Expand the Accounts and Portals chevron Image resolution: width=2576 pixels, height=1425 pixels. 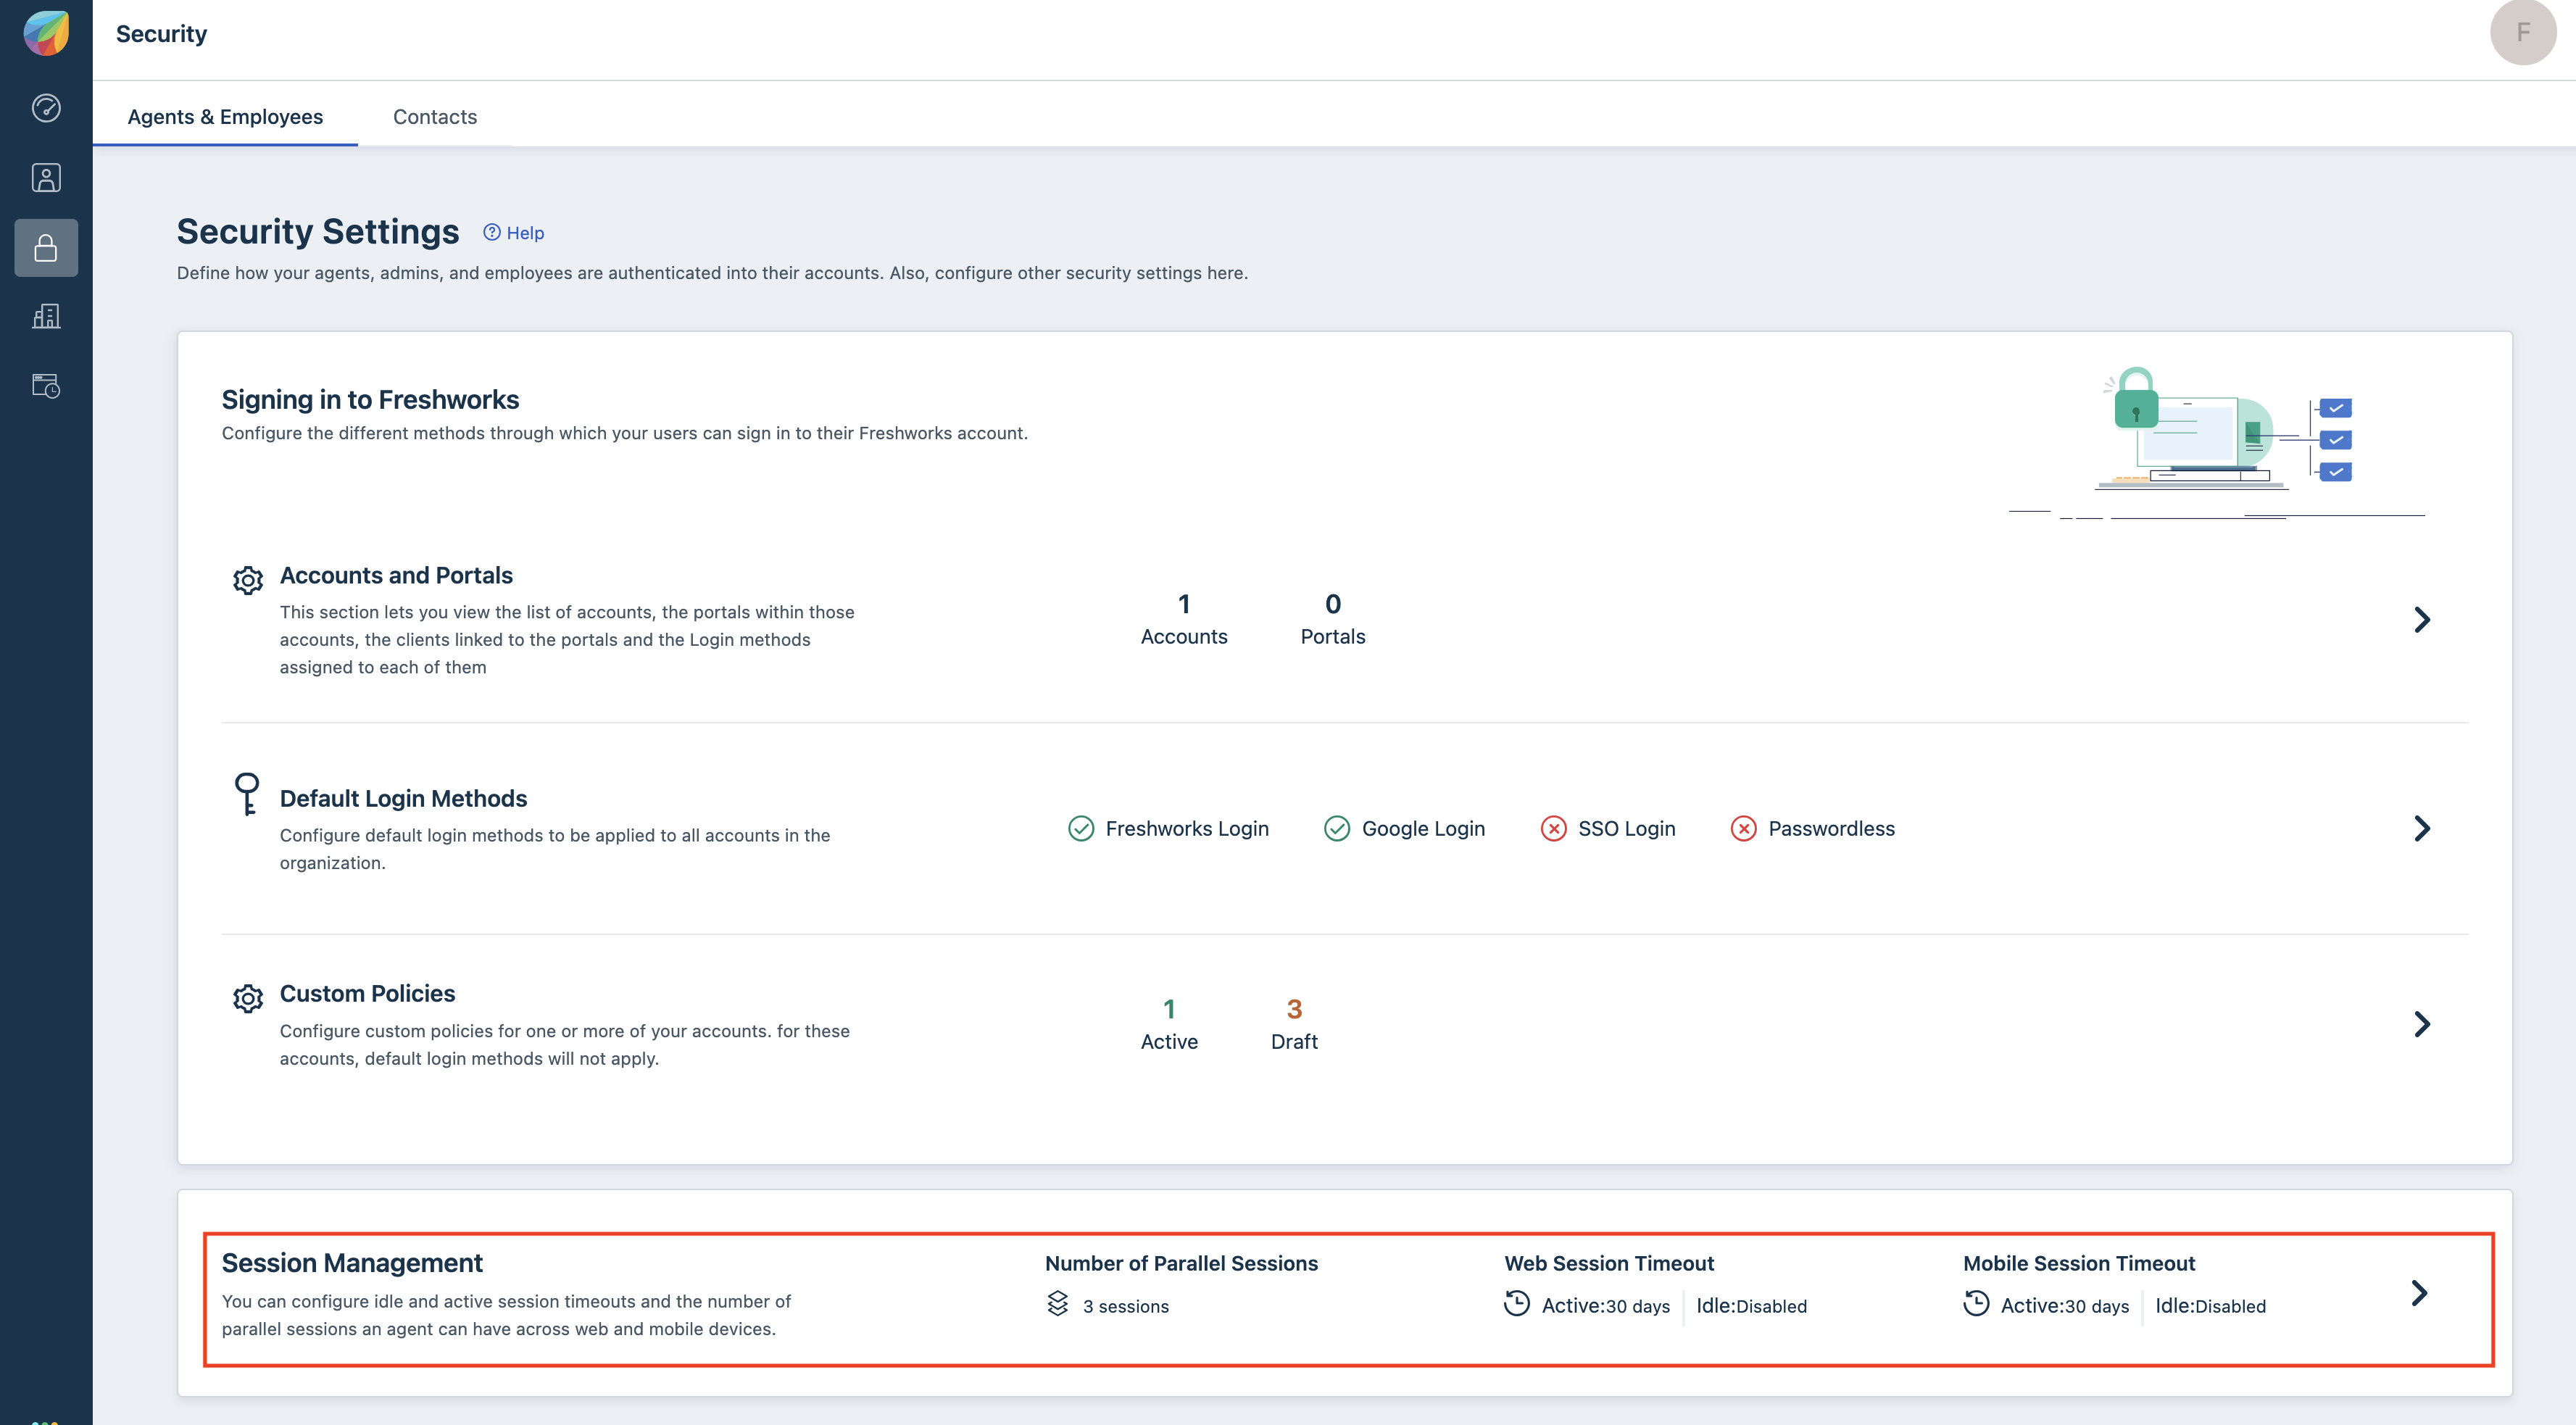tap(2421, 620)
